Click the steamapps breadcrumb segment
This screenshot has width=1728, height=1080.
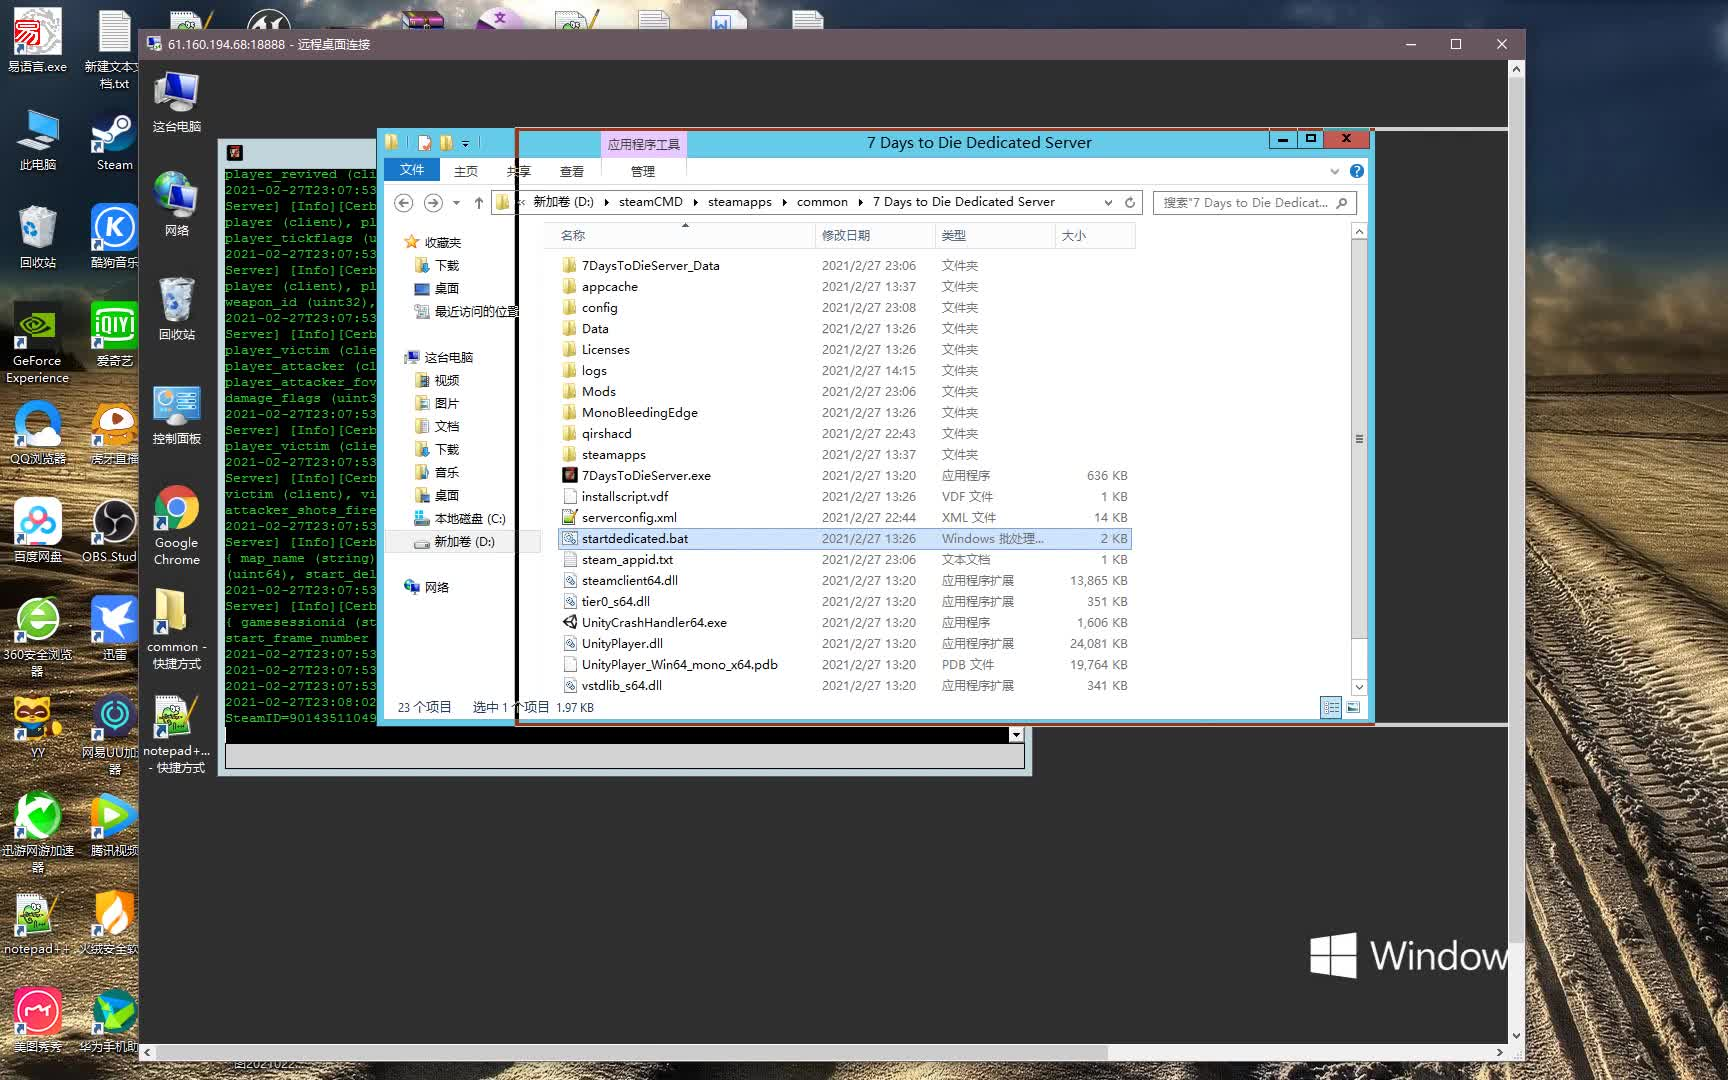(740, 202)
